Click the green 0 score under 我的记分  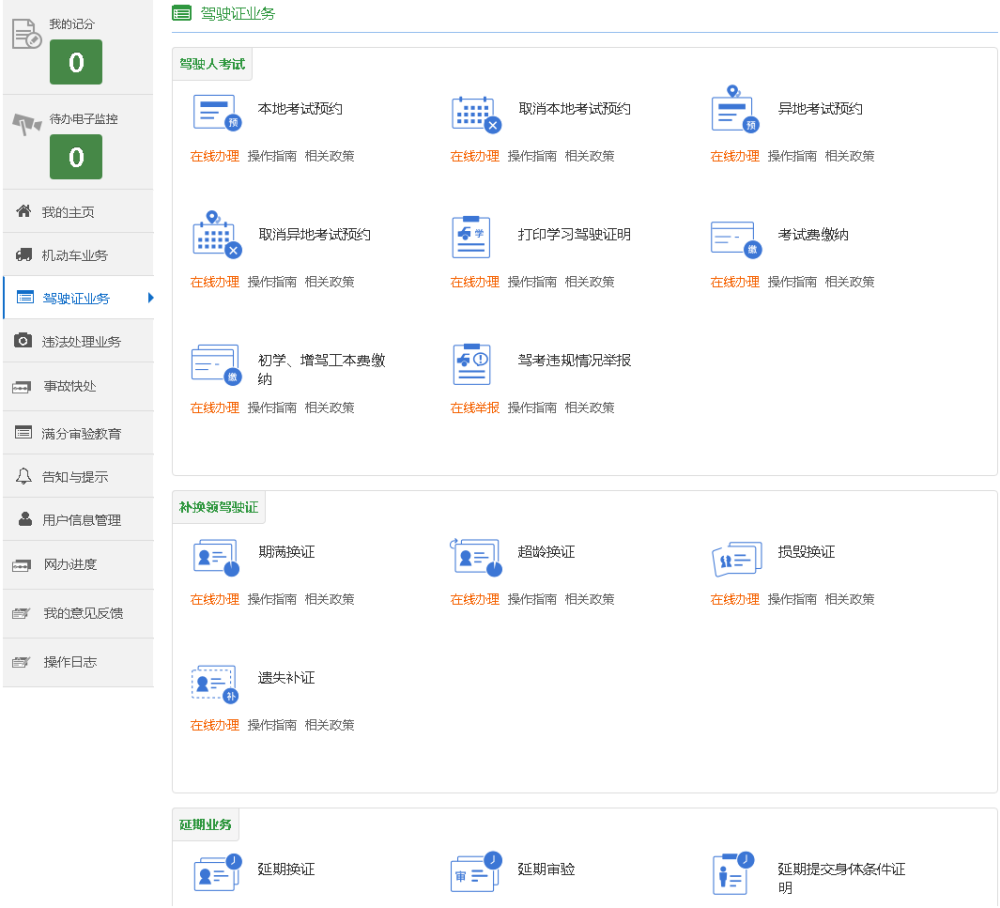click(76, 62)
